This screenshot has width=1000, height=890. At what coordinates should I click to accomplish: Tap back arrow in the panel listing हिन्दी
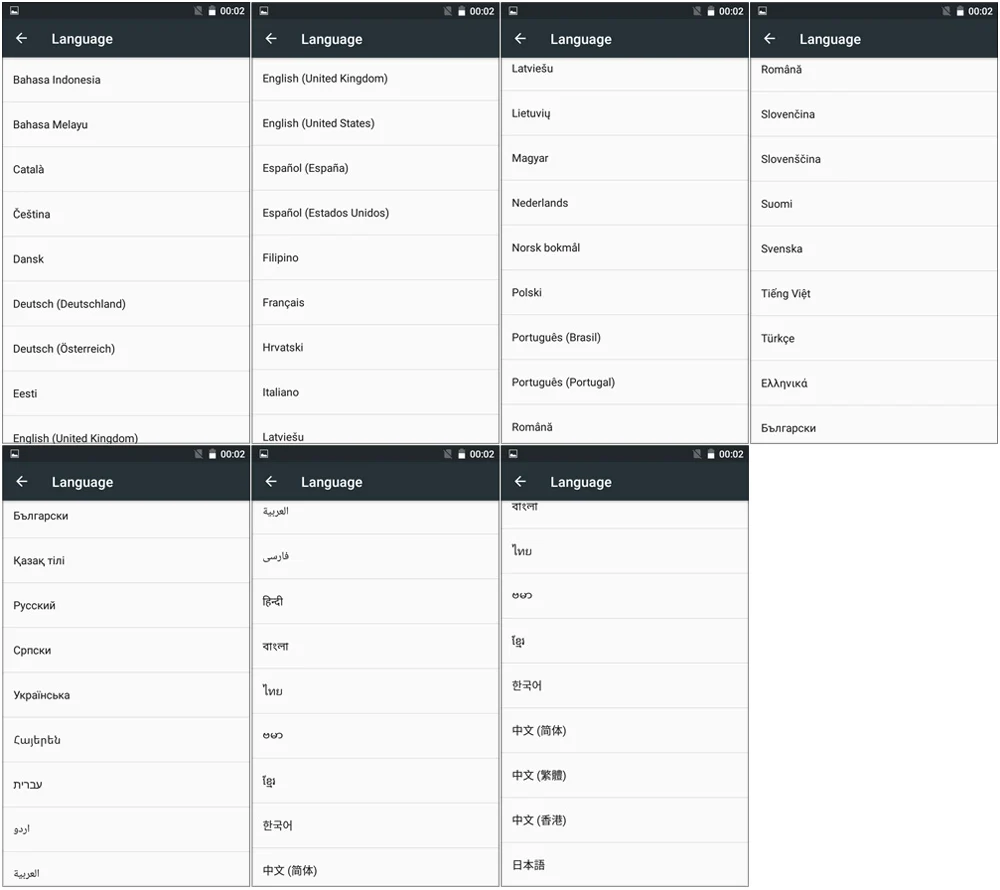coord(271,482)
